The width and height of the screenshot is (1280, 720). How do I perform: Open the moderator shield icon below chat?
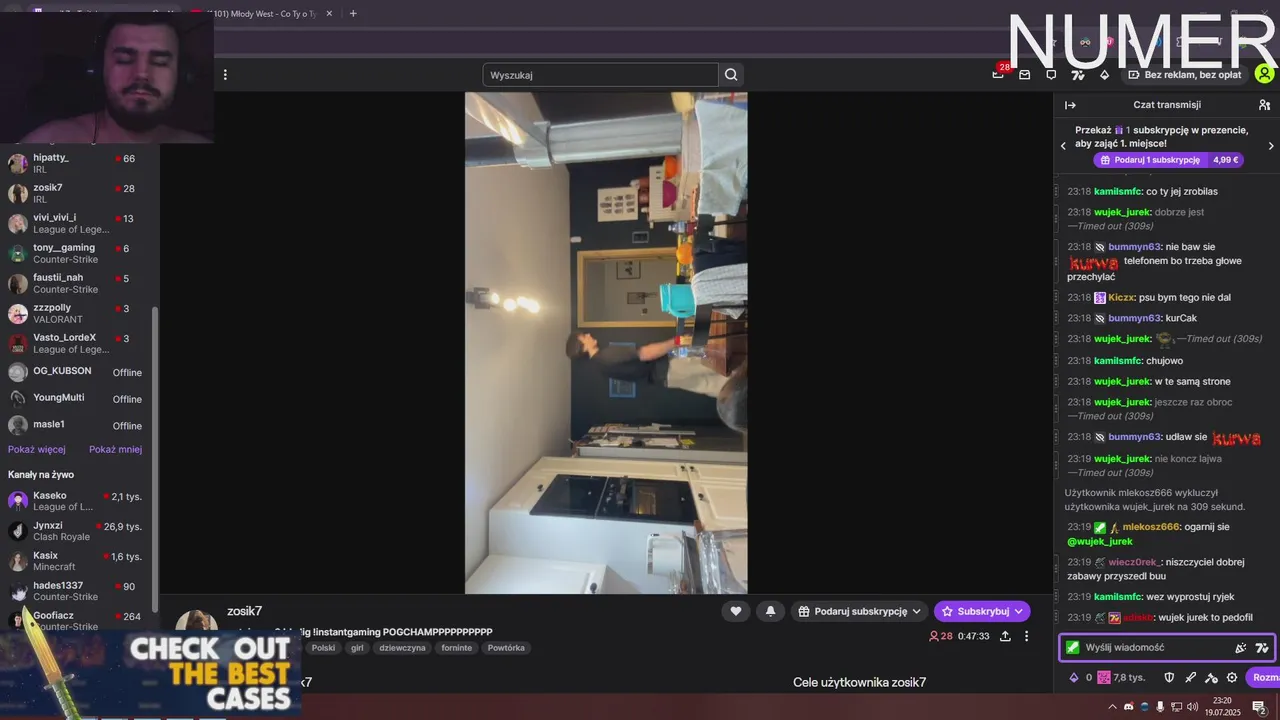coord(1169,677)
